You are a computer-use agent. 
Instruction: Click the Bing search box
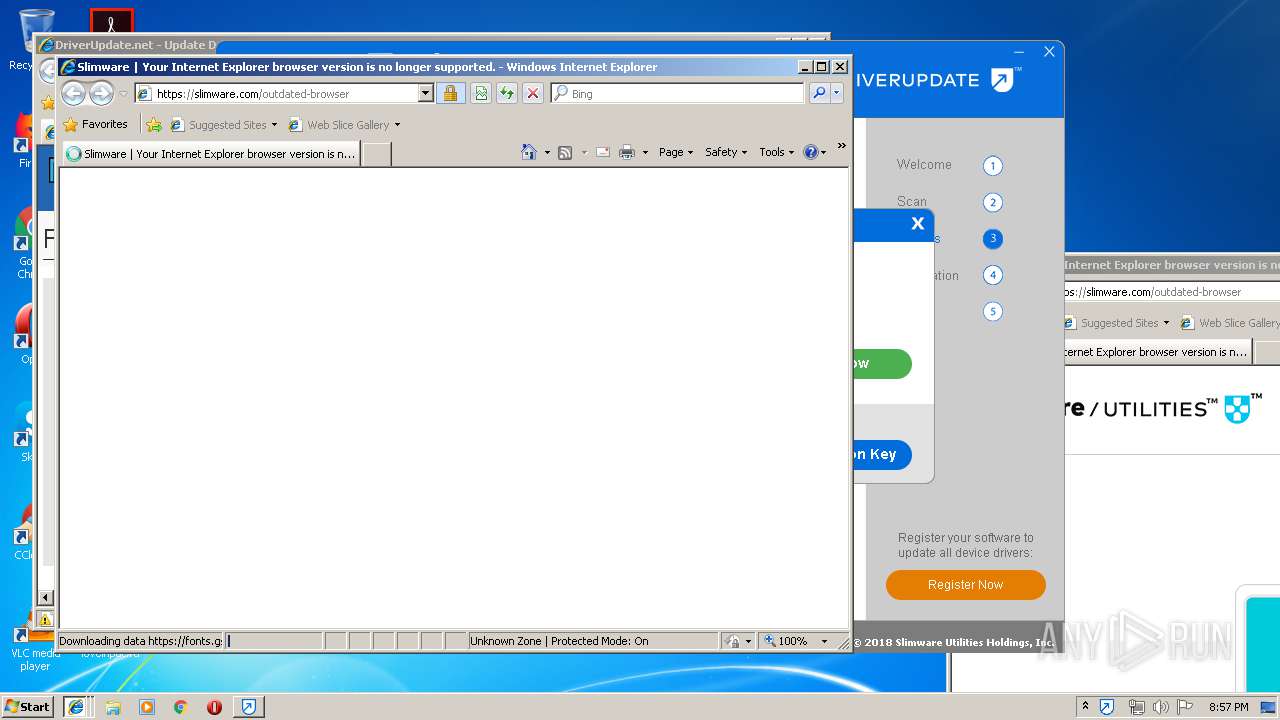click(x=677, y=93)
